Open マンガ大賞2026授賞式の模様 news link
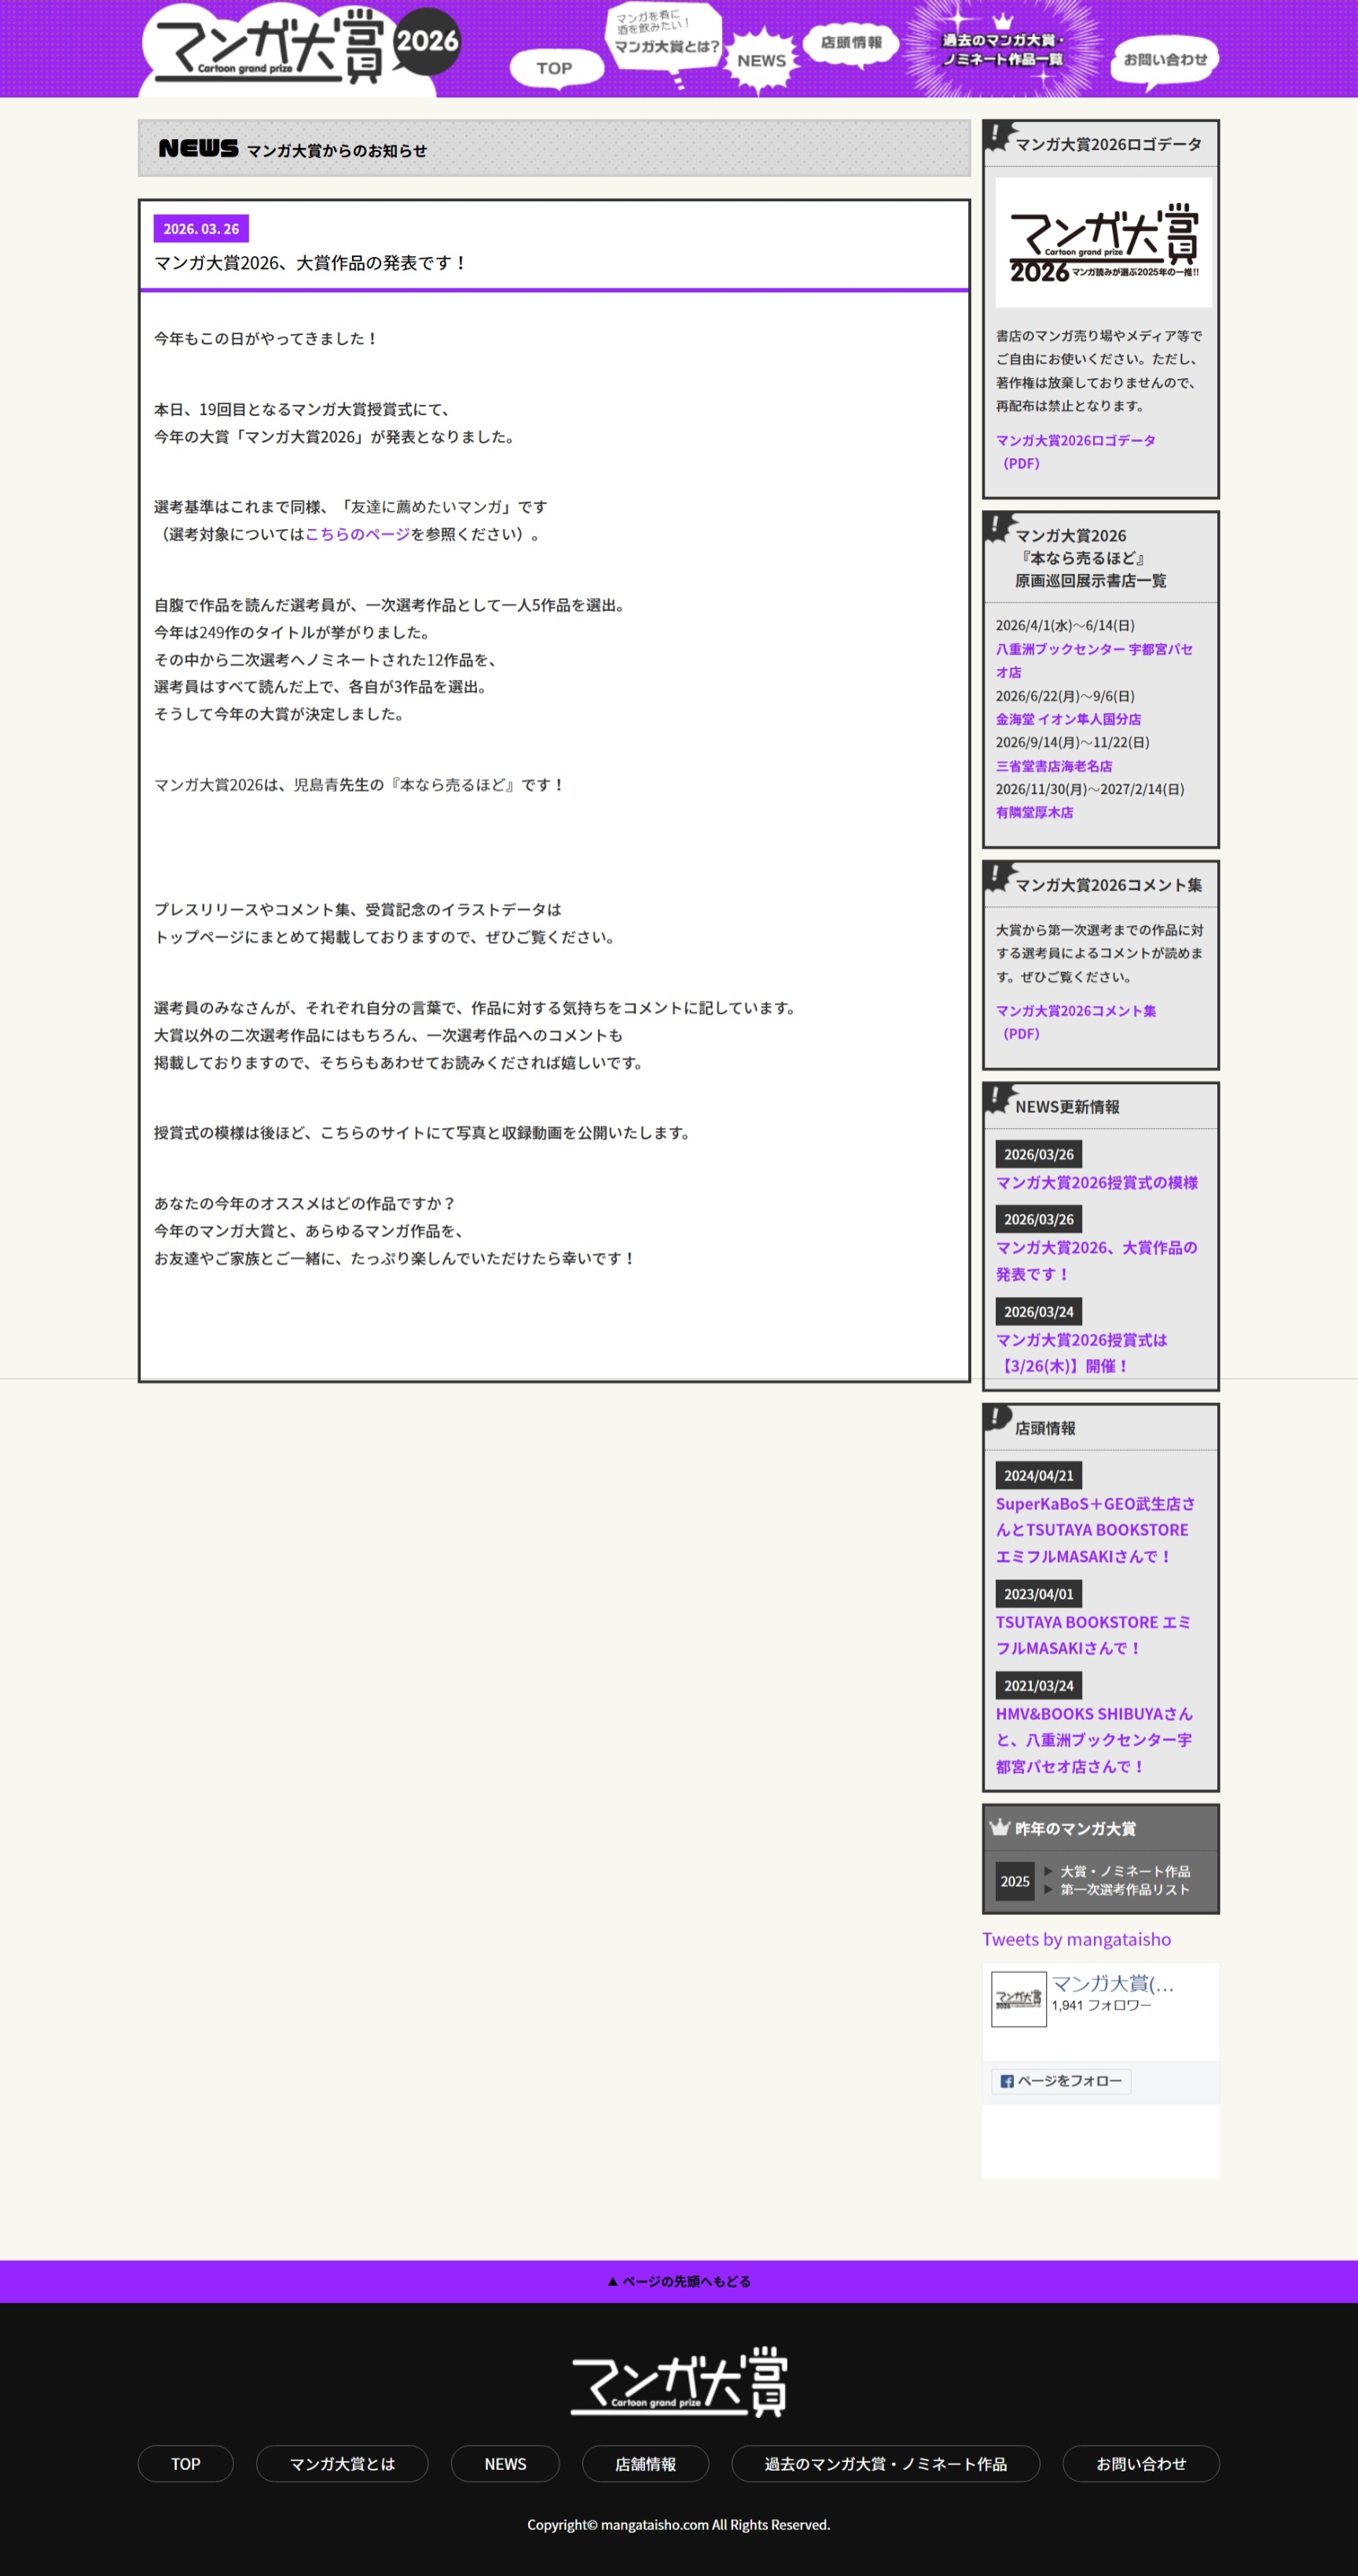Screen dimensions: 1358x2576 (x=1095, y=1182)
